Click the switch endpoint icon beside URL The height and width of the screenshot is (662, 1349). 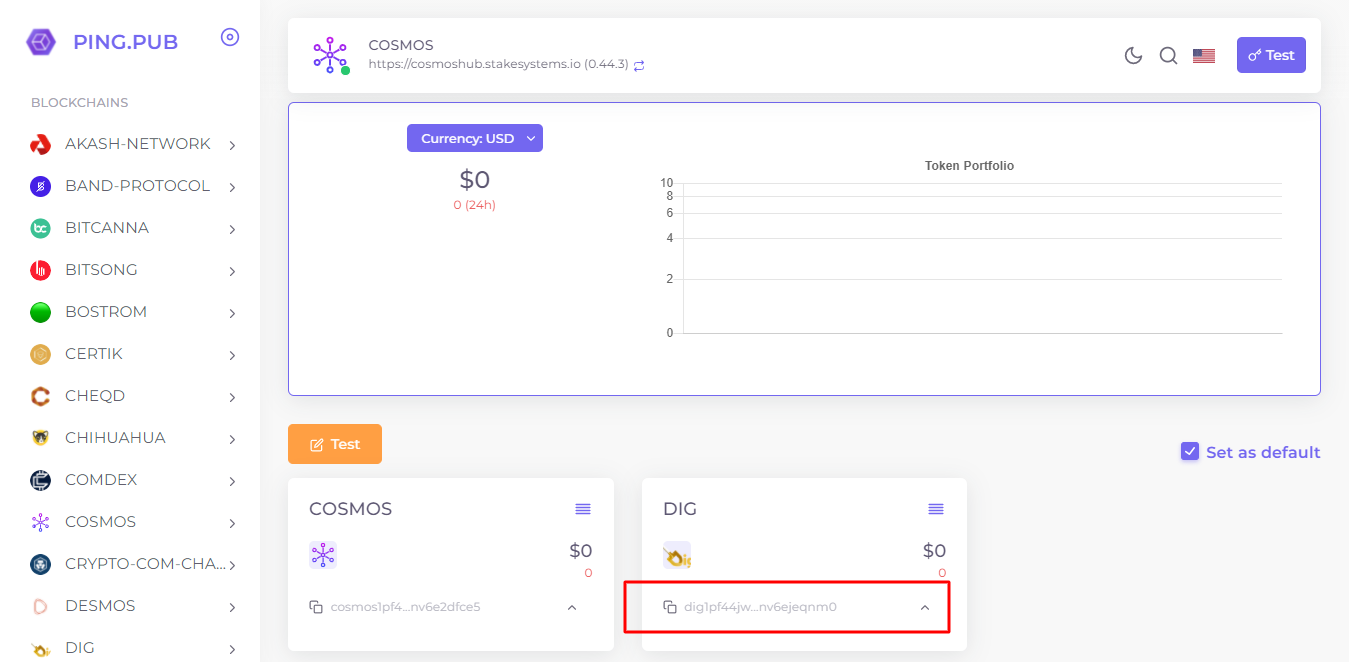639,65
